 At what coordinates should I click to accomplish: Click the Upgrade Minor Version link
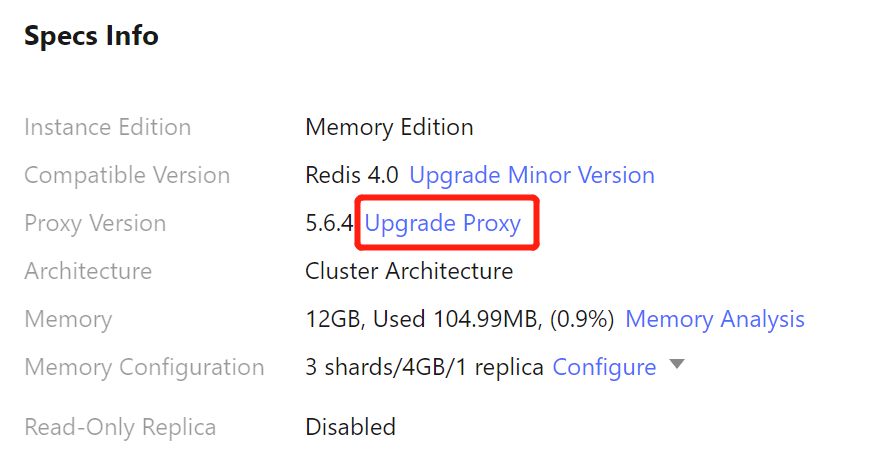[532, 175]
